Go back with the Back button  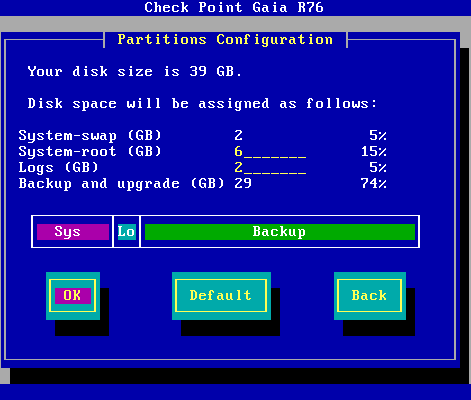tap(370, 296)
